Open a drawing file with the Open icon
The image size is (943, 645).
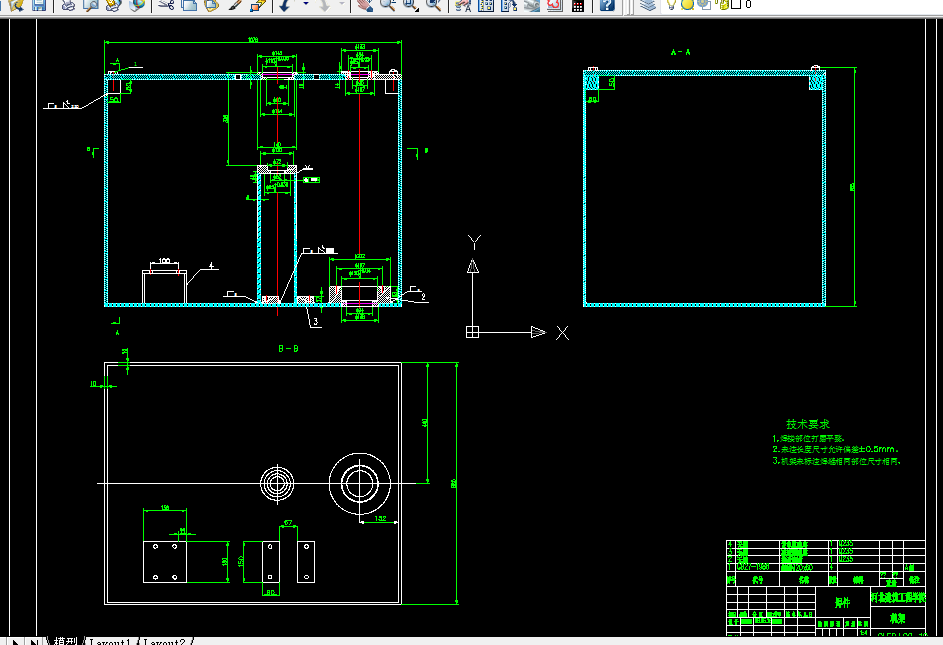(x=16, y=5)
